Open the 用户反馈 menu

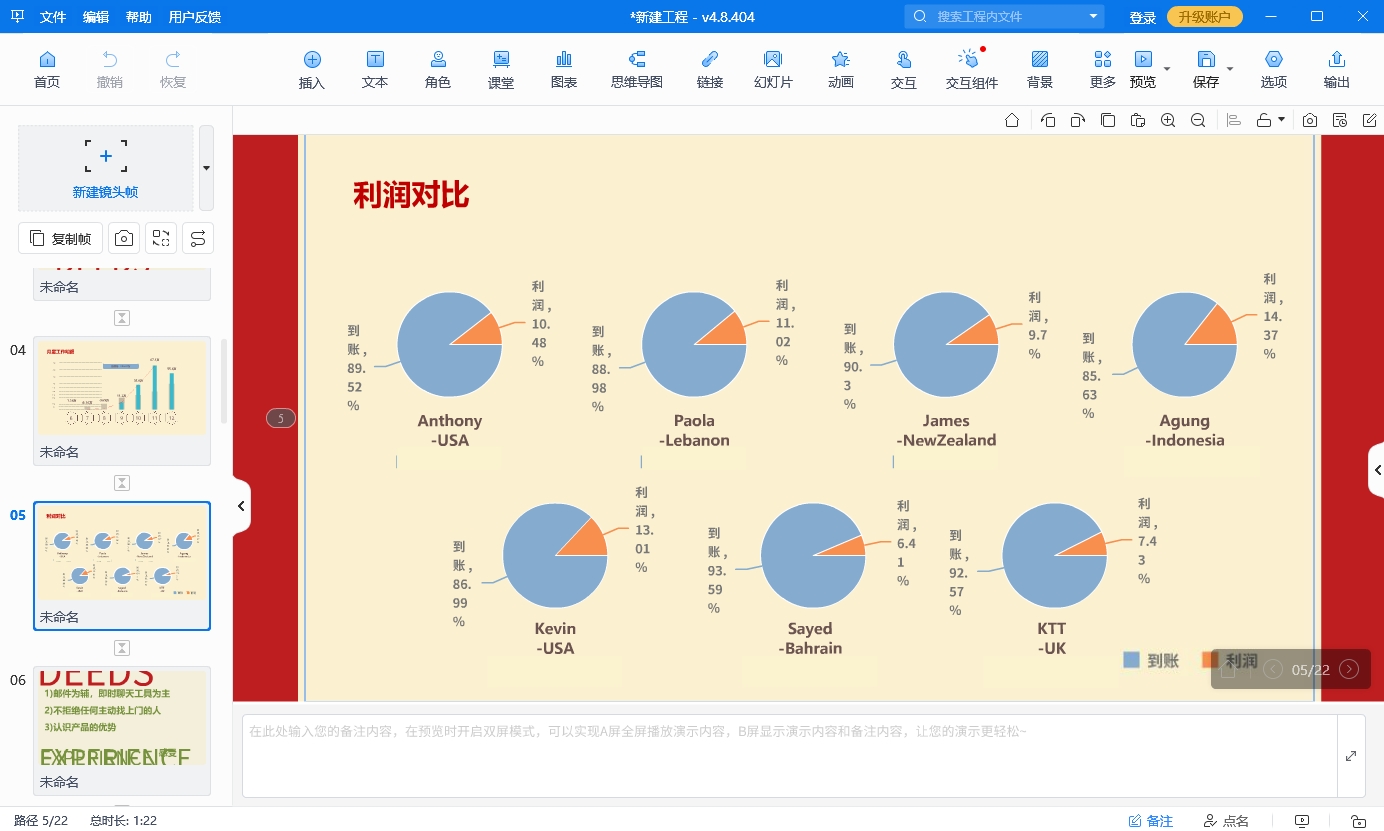(195, 17)
